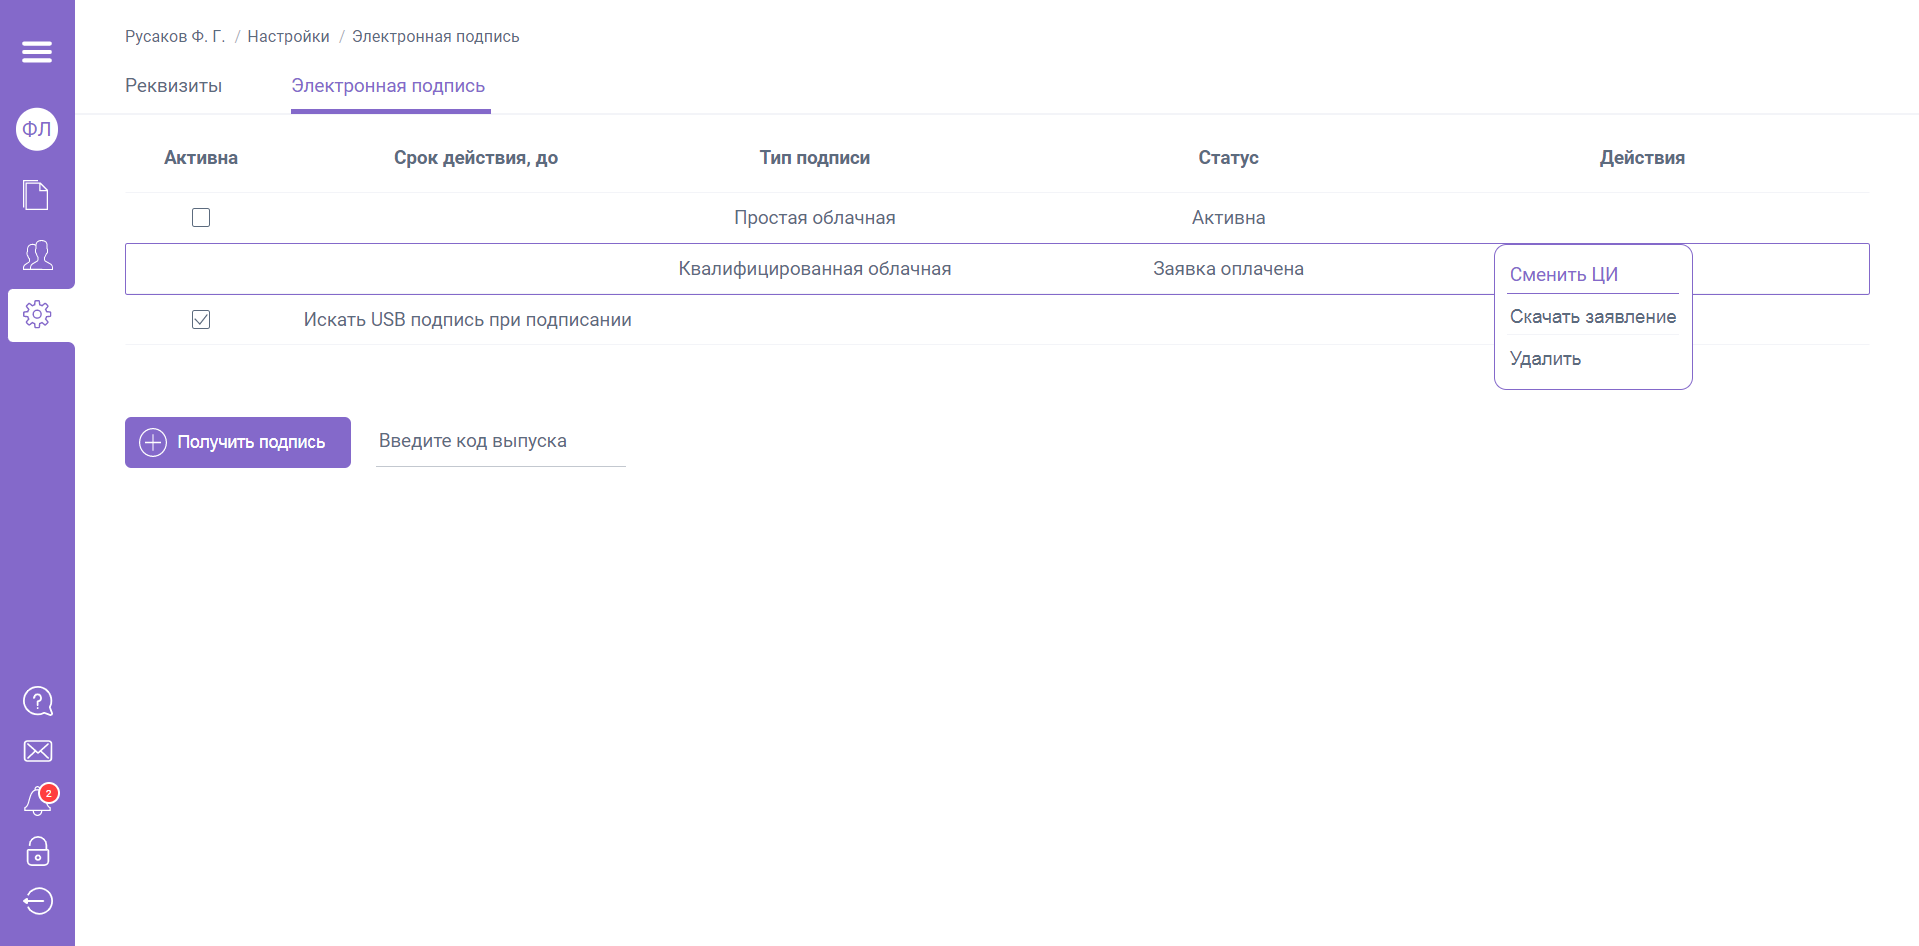
Task: Toggle the active checkbox for USB signature search
Action: pos(200,319)
